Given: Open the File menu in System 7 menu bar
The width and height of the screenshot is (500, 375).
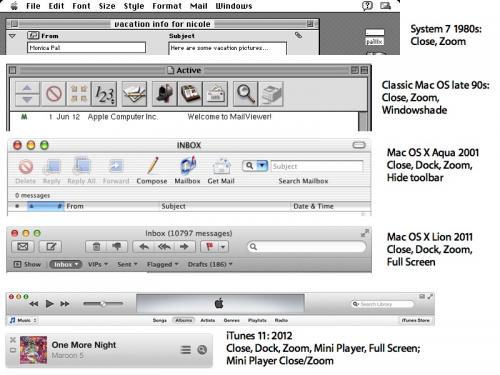Looking at the screenshot, I should click(33, 6).
